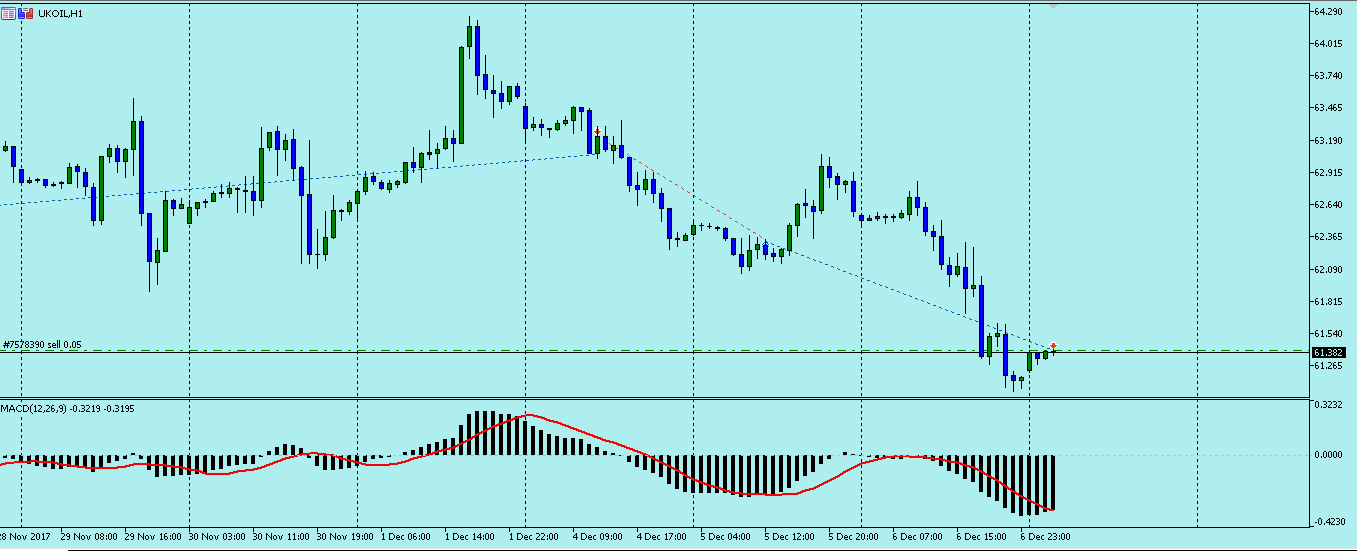Click the 64.015 price scale value

point(1328,43)
